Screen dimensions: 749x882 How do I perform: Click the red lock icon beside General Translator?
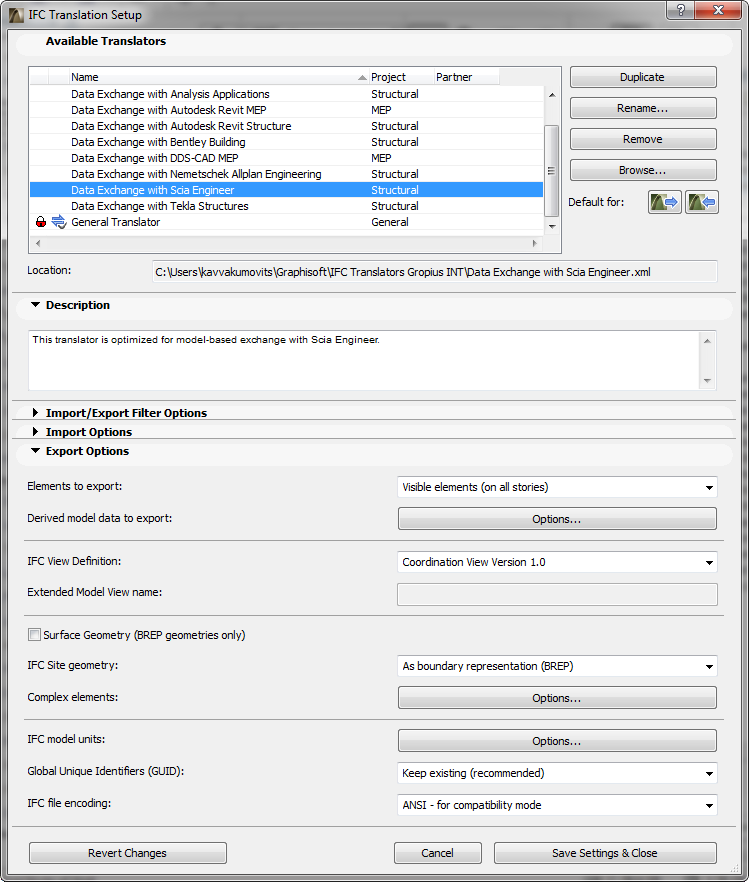coord(40,222)
